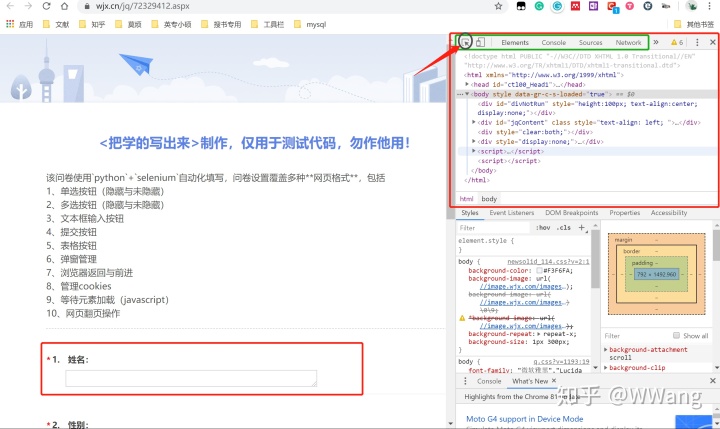Screen dimensions: 720x429
Task: Close the What's New drawer tab
Action: 554,381
